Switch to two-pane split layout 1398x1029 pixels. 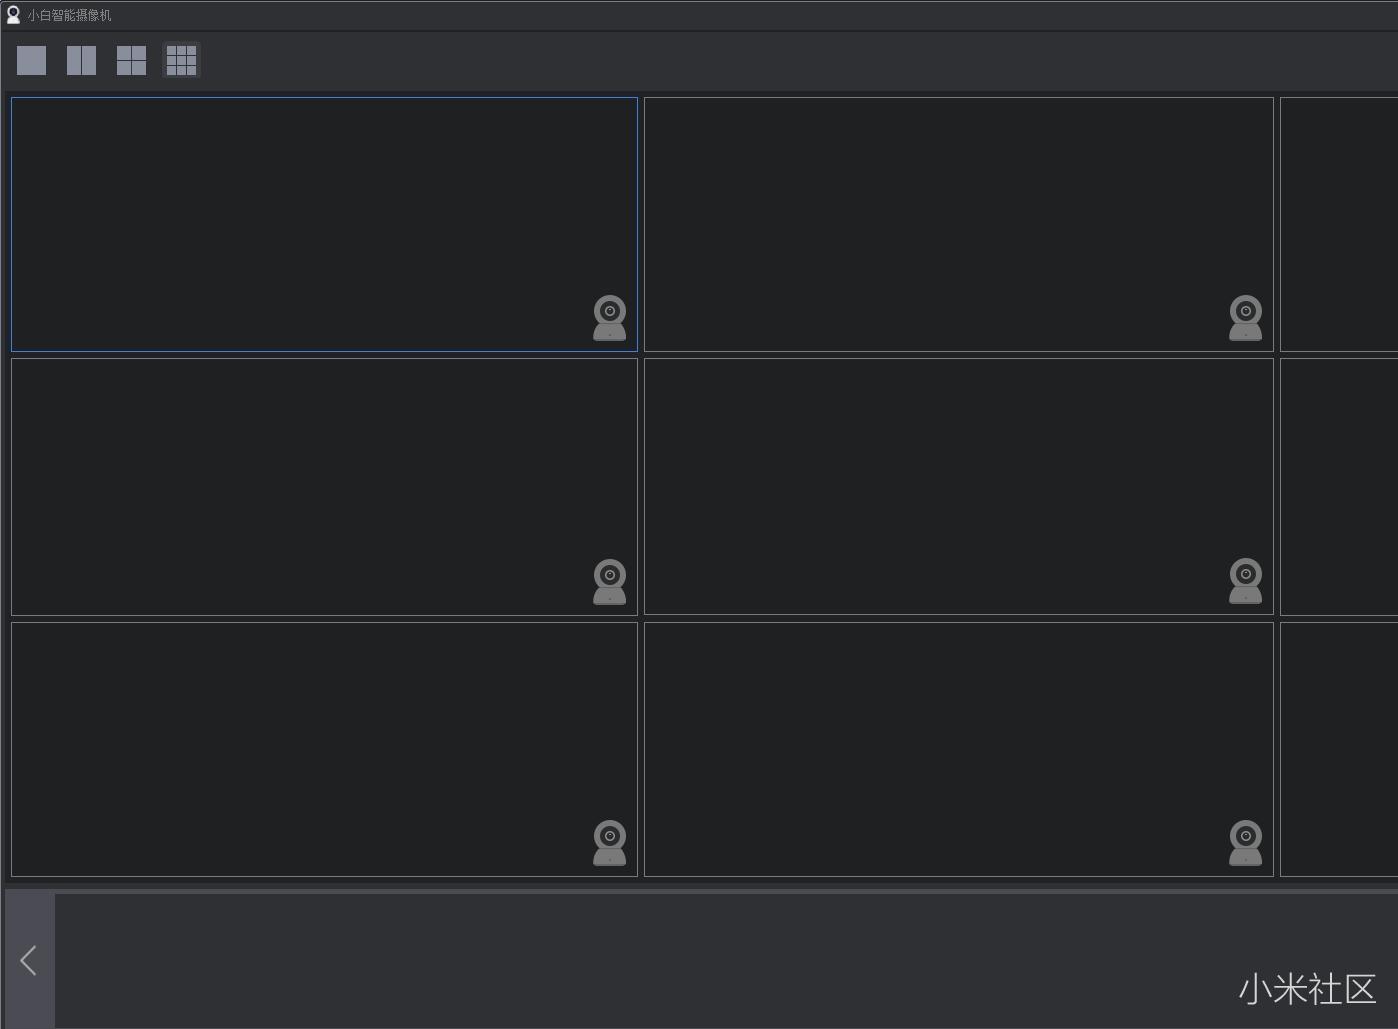pyautogui.click(x=81, y=60)
